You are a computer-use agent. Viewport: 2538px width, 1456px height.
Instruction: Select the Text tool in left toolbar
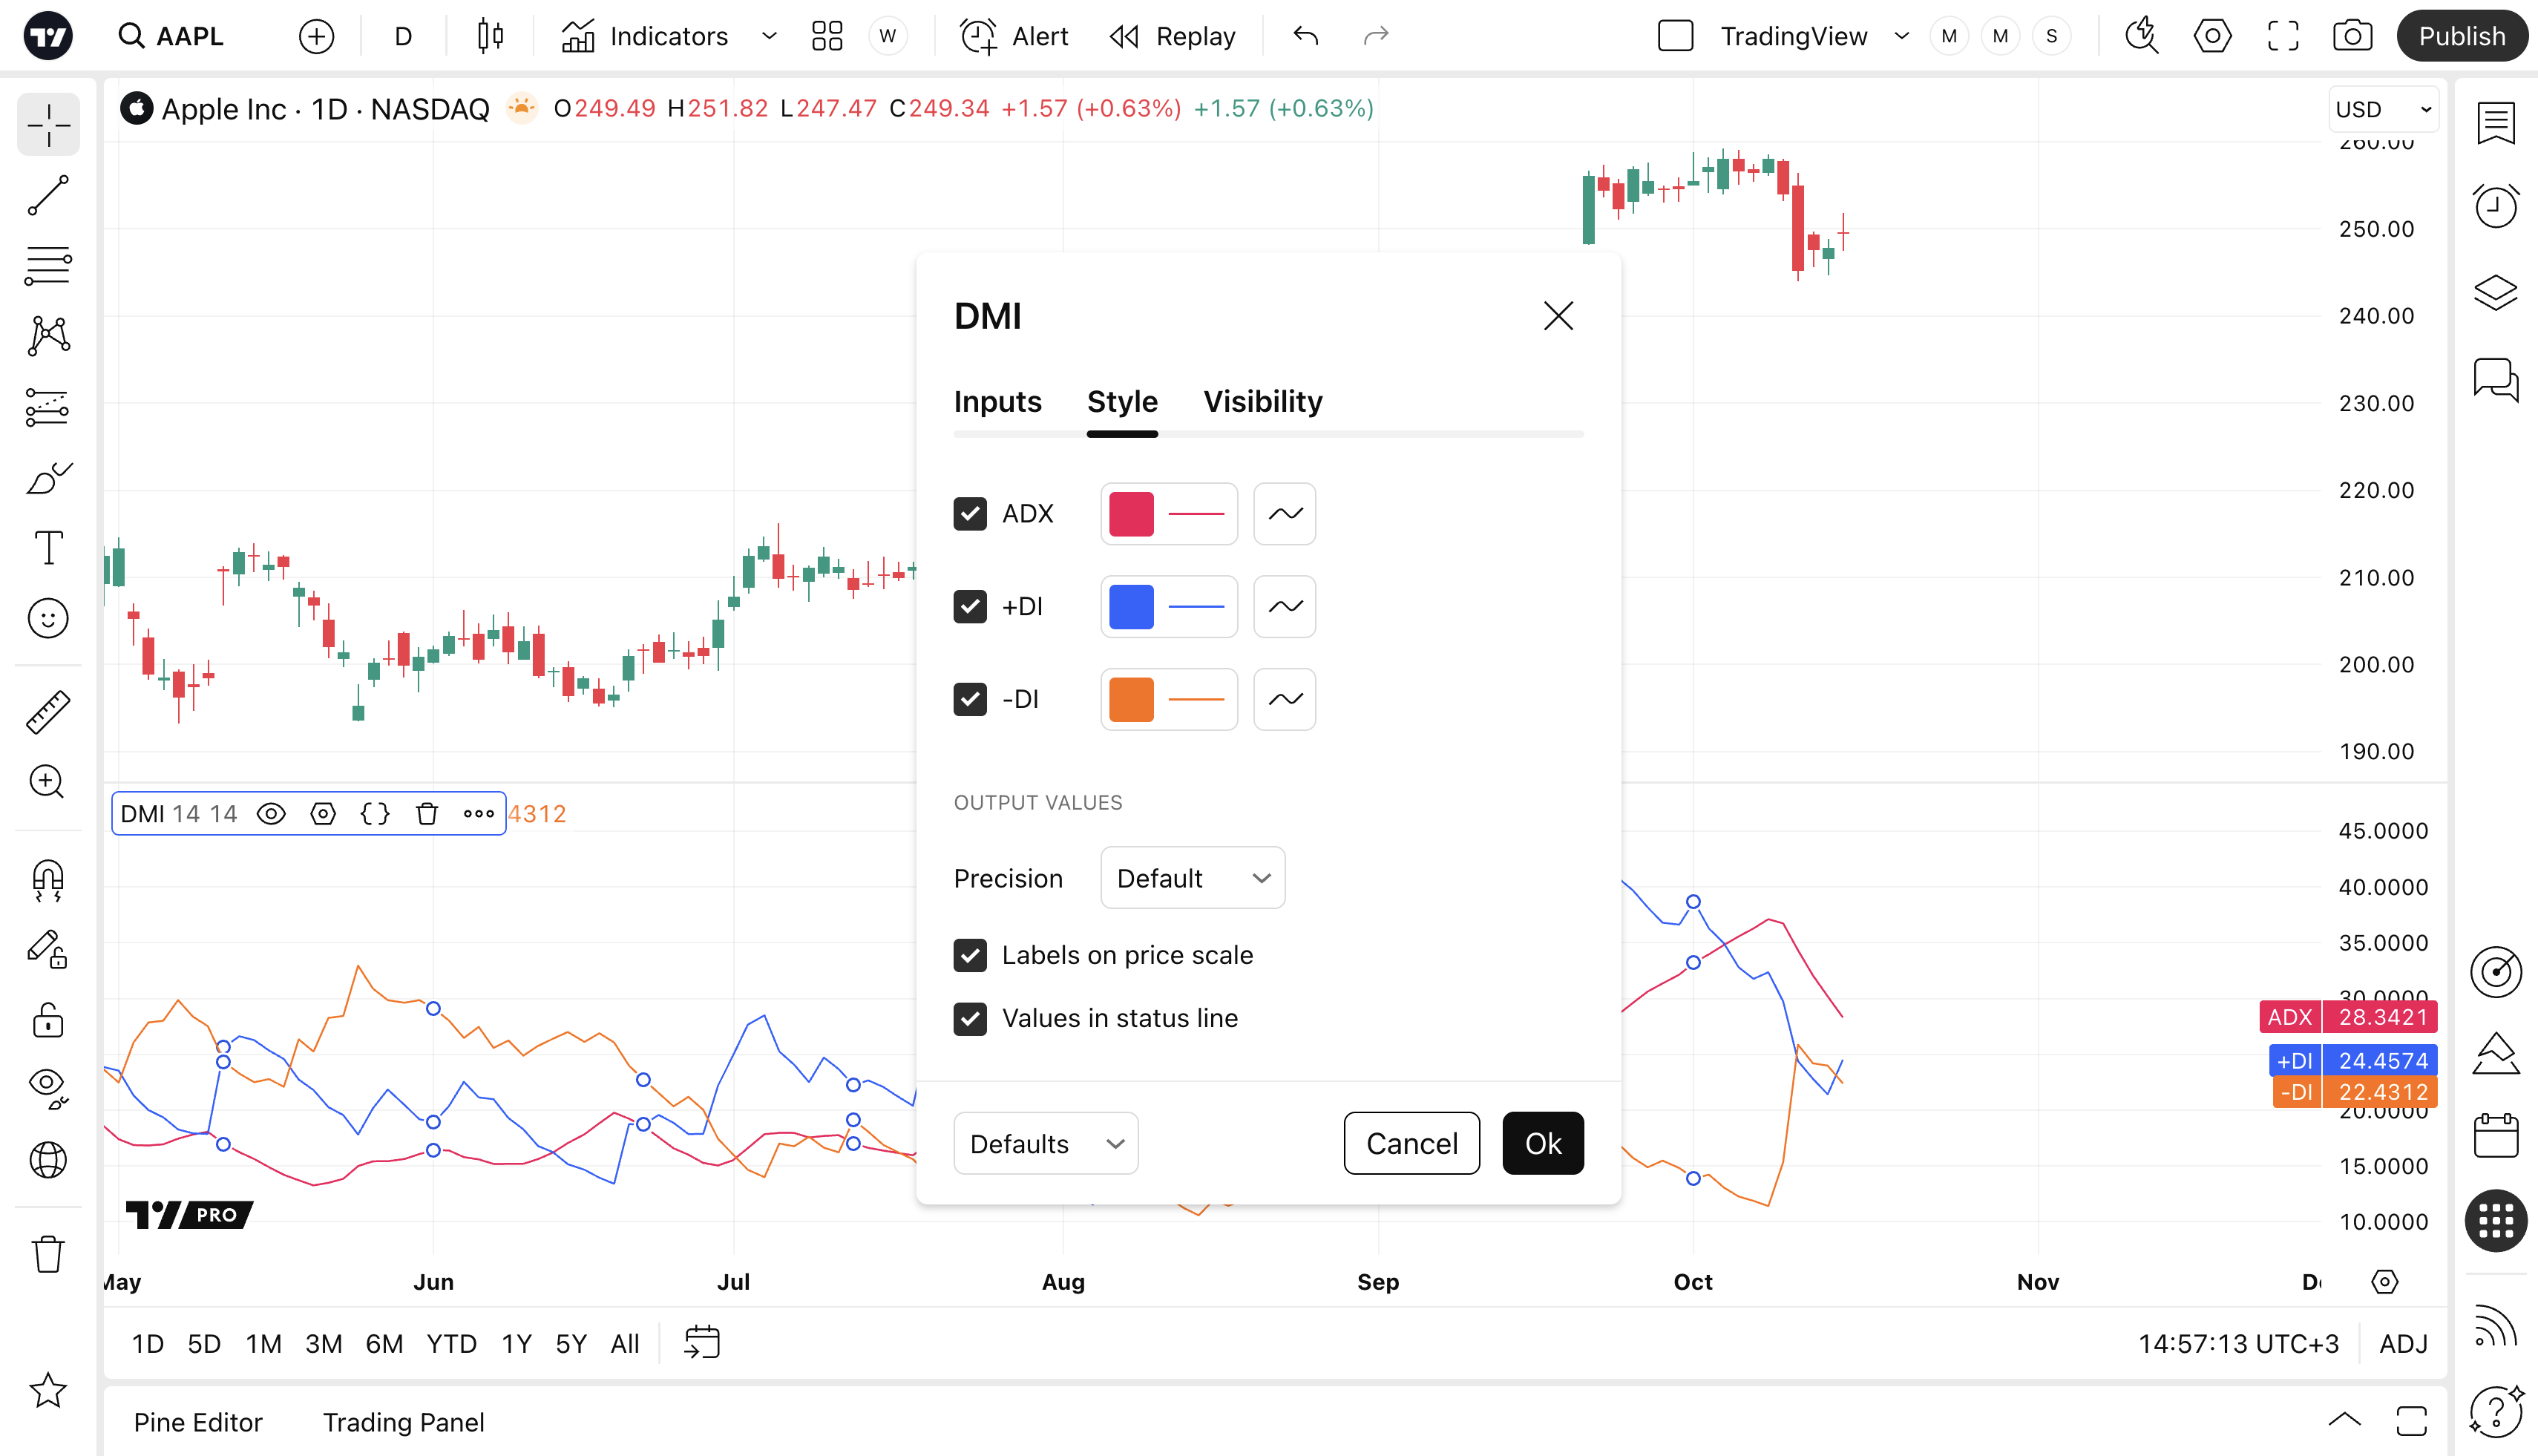[48, 548]
